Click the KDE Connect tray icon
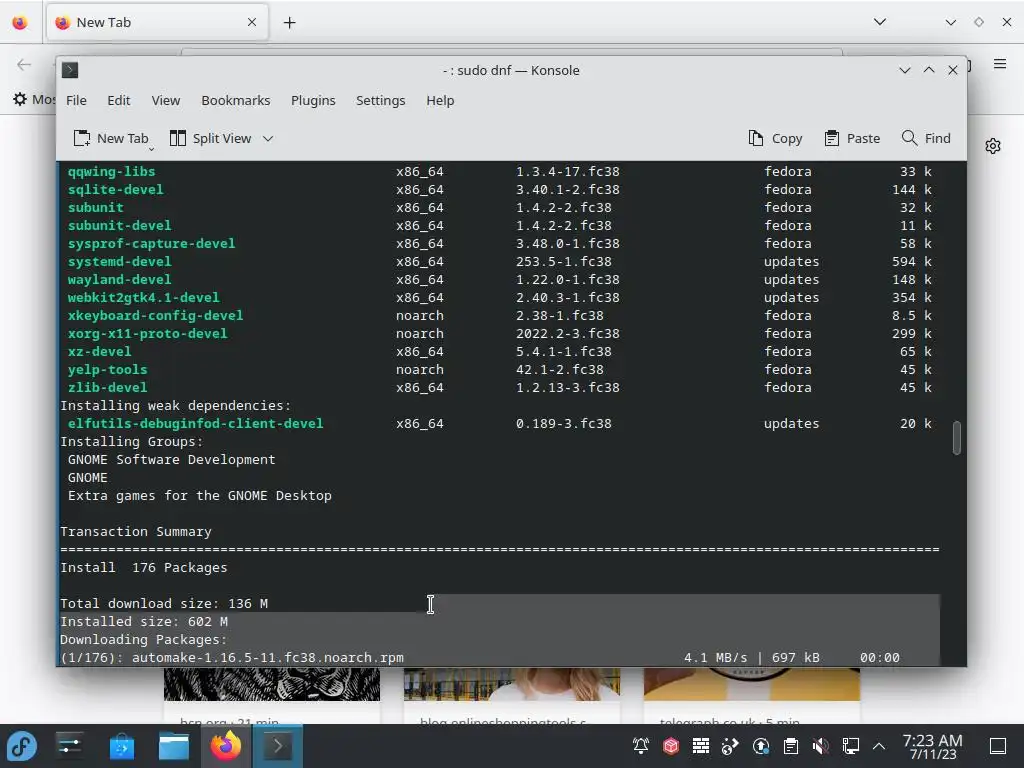1024x768 pixels. click(x=730, y=746)
